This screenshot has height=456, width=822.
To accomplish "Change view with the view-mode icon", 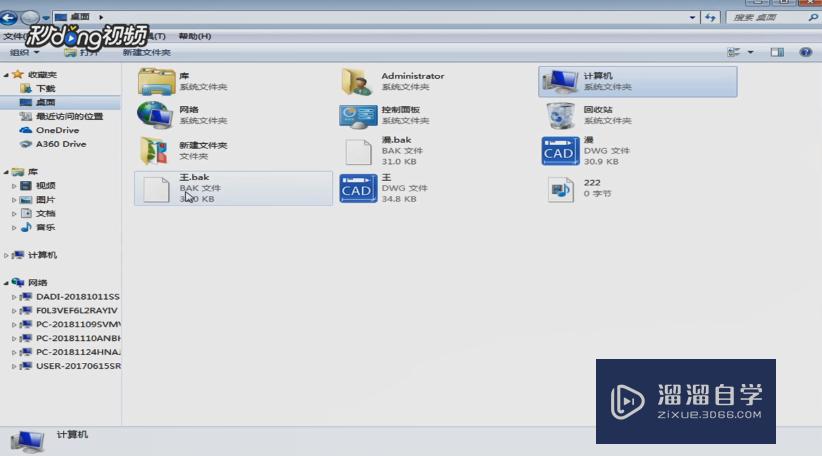I will [733, 52].
